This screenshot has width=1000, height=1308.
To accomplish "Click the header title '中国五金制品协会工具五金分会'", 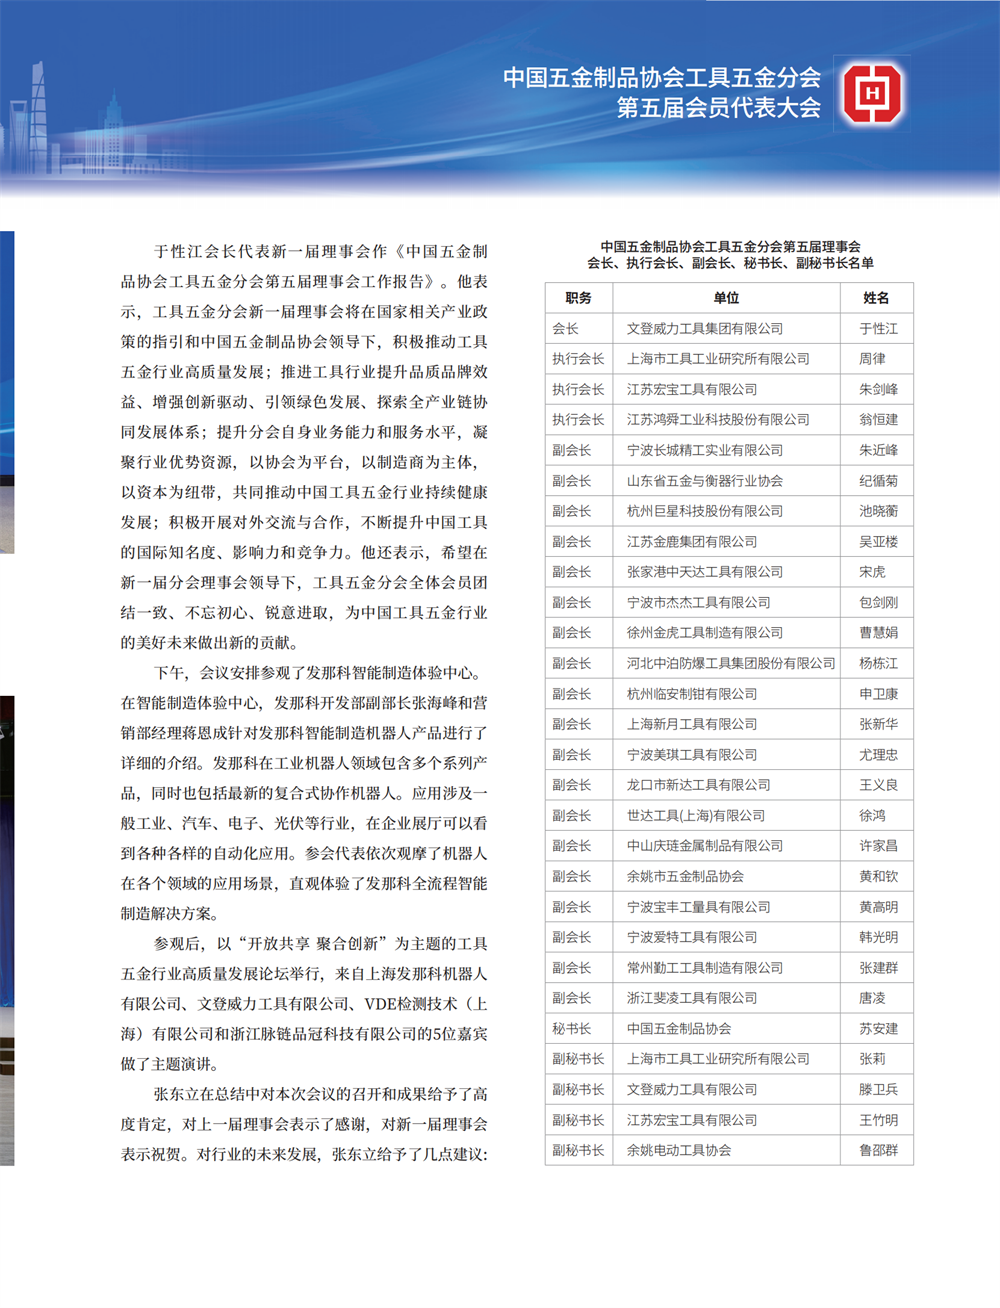I will pos(661,77).
